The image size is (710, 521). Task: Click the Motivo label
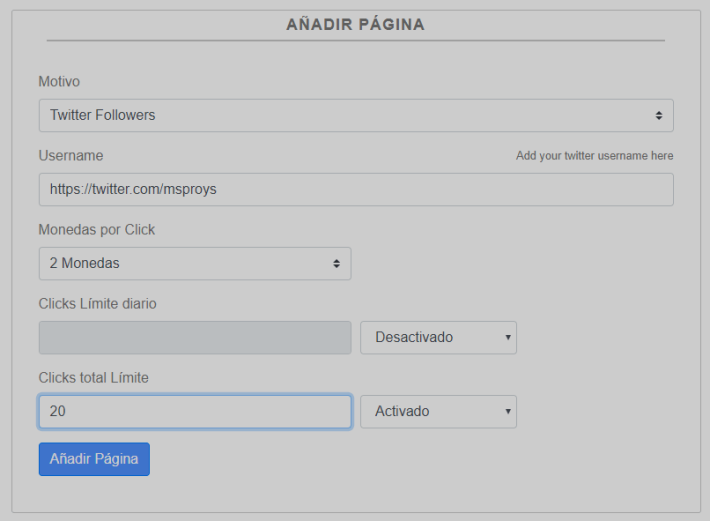click(59, 81)
